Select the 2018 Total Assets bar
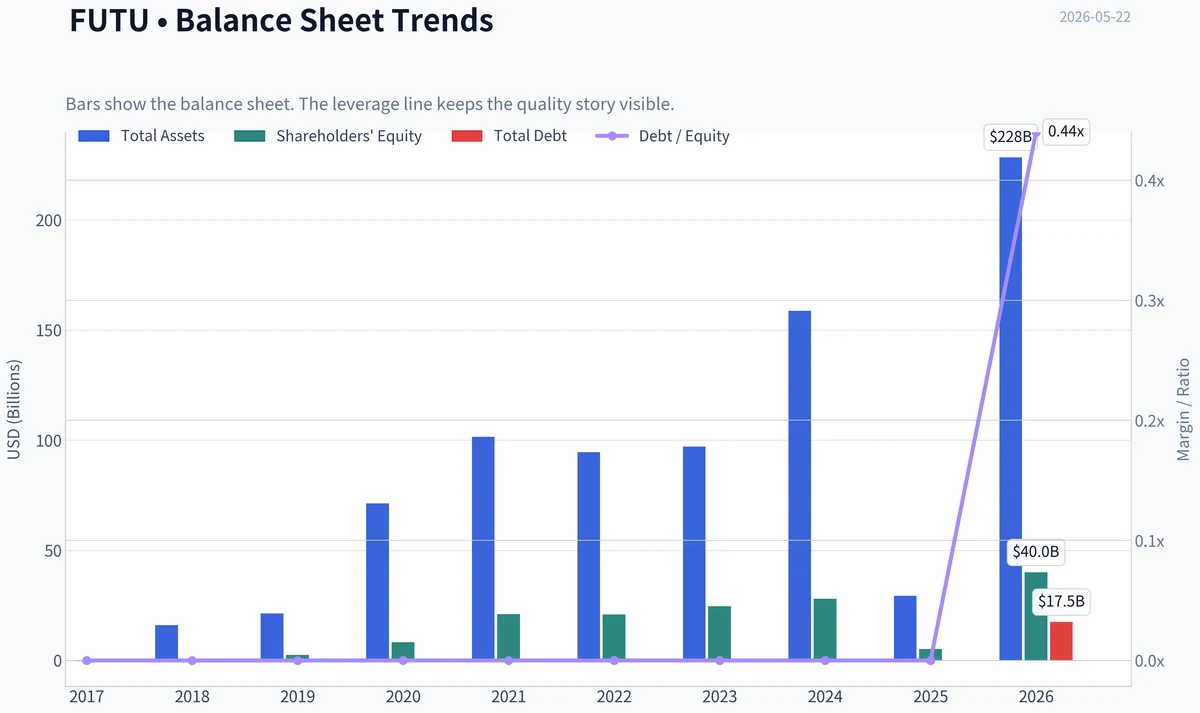Viewport: 1200px width, 713px height. [x=167, y=643]
